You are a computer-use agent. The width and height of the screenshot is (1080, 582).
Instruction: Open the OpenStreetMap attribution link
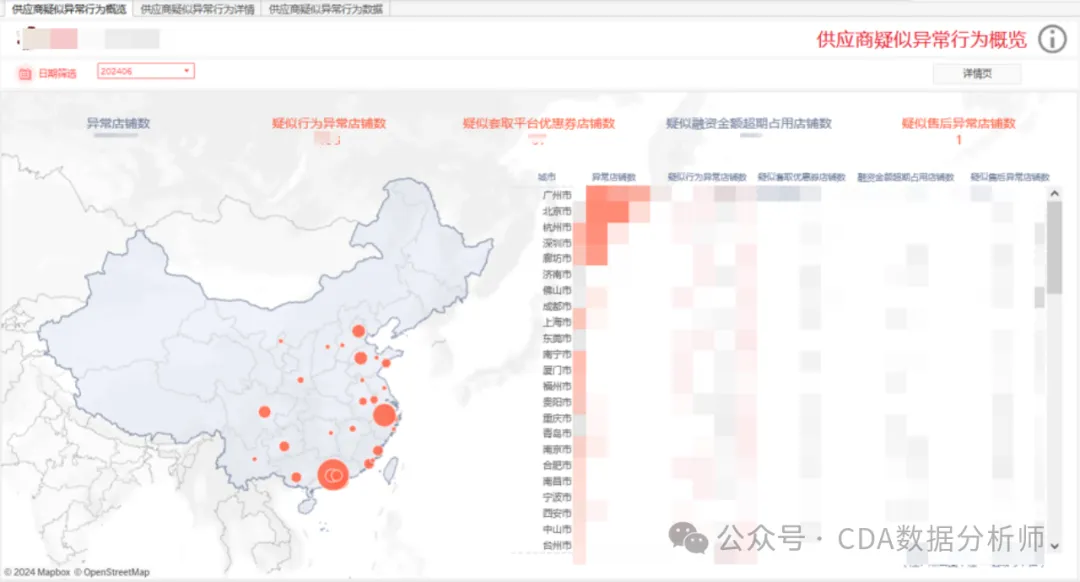116,573
